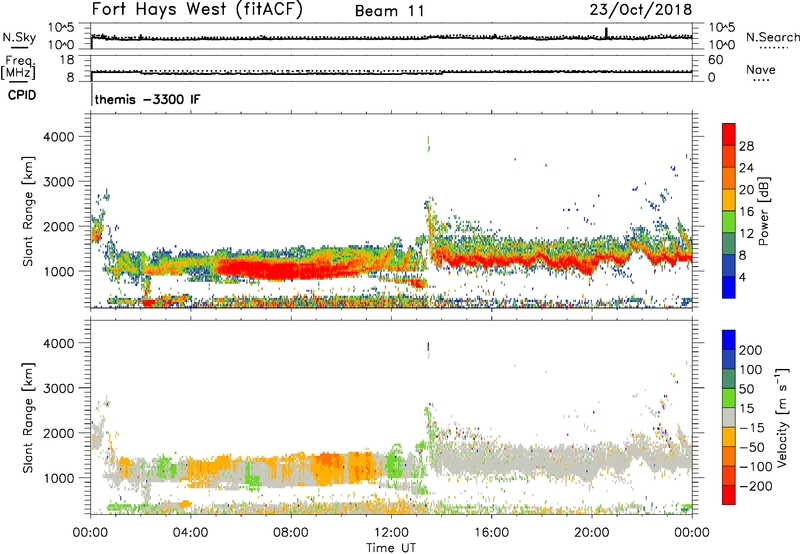Click the 'Power [dB]' color bar label
This screenshot has height=554, width=800.
tap(763, 211)
